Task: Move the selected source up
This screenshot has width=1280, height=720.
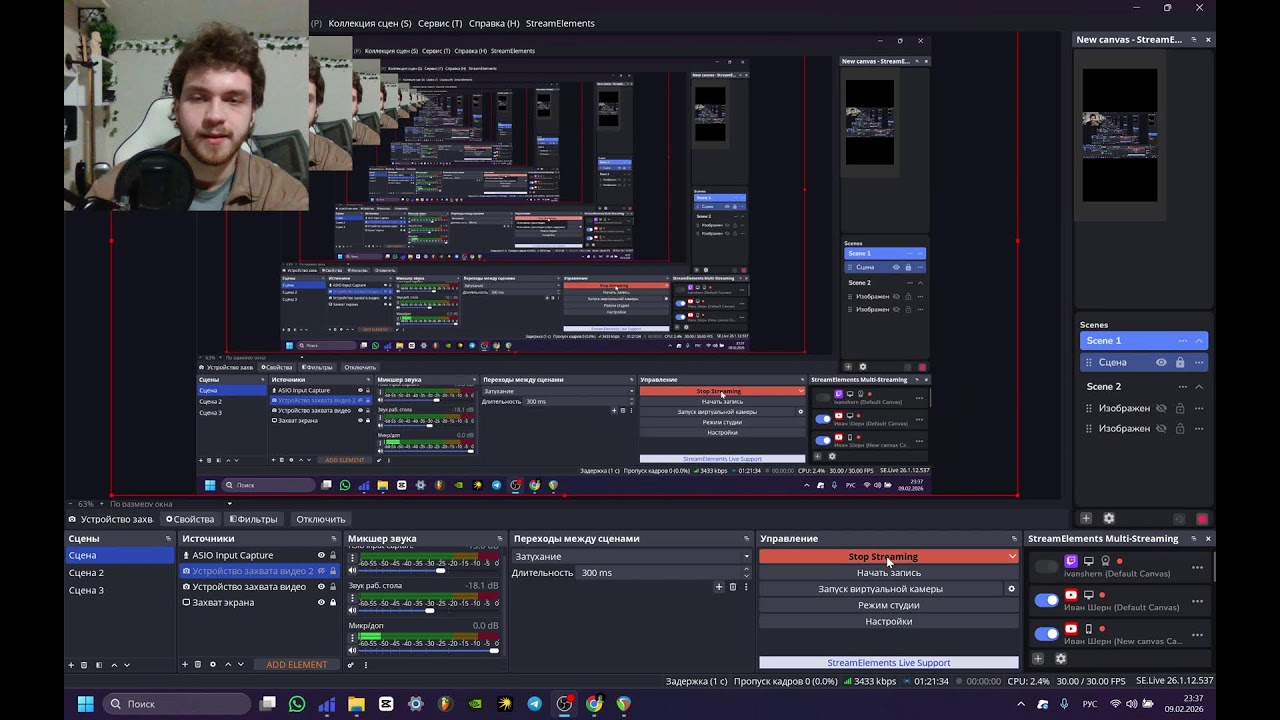Action: (228, 665)
